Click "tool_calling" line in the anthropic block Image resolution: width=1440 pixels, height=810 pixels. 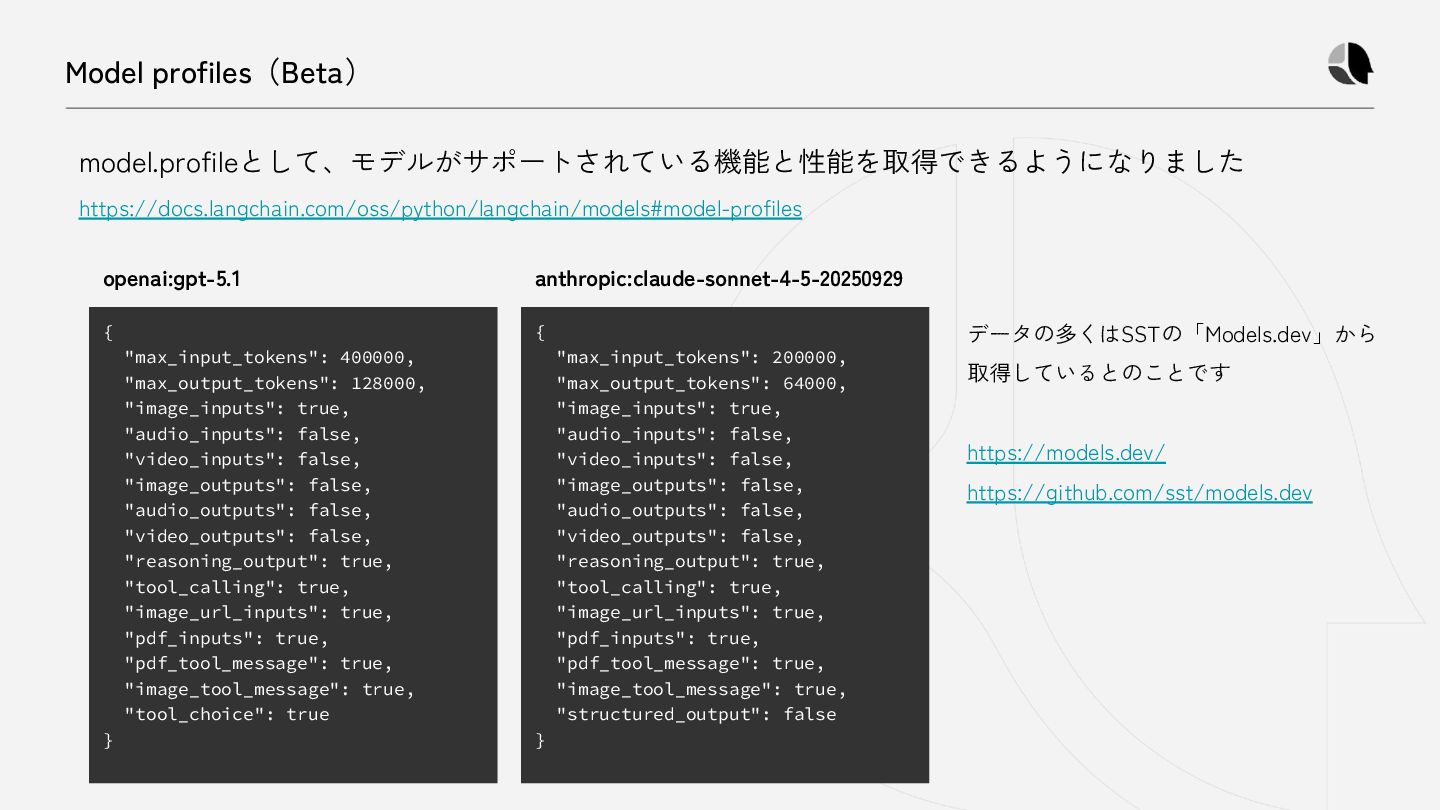point(669,587)
